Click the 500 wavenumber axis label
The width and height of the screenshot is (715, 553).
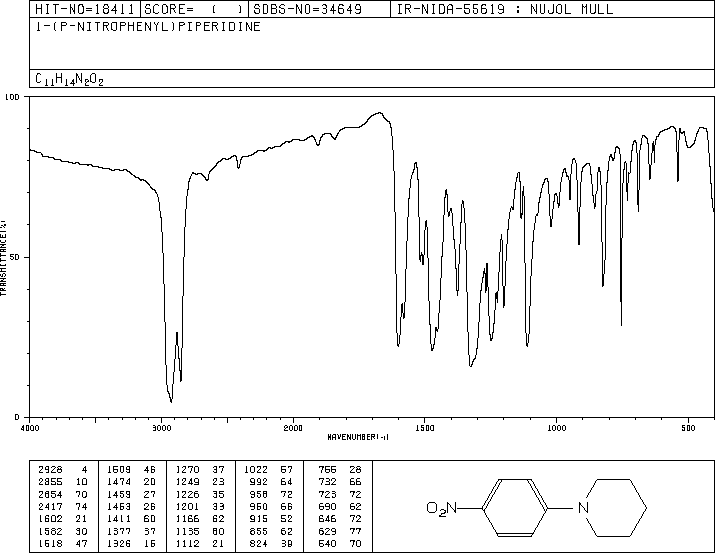pos(688,428)
